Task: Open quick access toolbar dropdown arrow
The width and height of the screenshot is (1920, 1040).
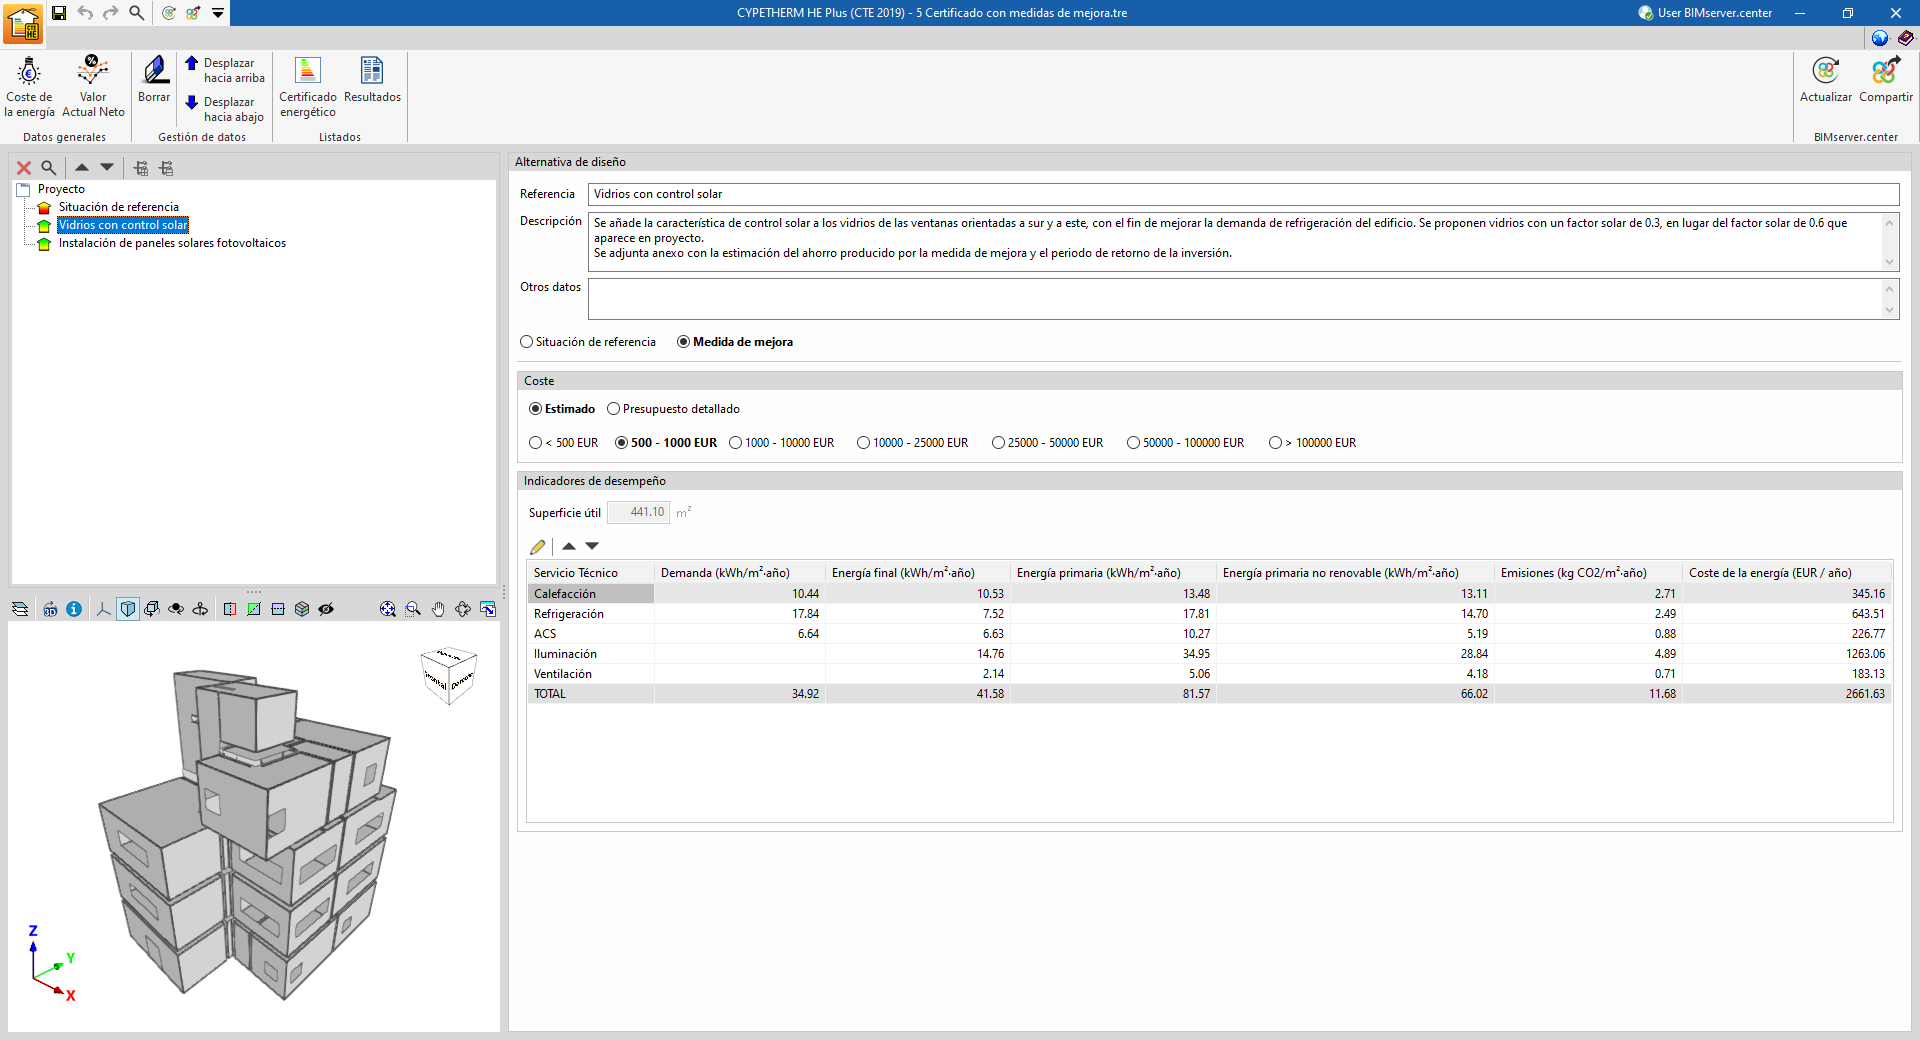Action: [x=218, y=13]
